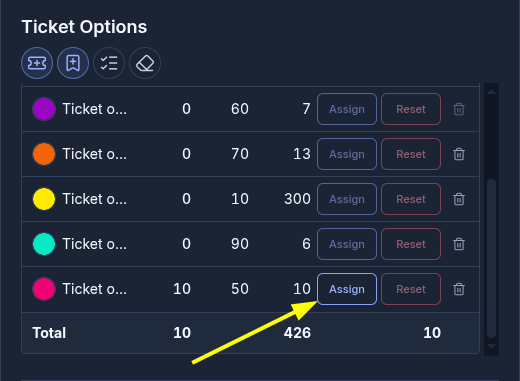Click the scrollbar down arrow
This screenshot has height=381, width=520.
pyautogui.click(x=492, y=347)
